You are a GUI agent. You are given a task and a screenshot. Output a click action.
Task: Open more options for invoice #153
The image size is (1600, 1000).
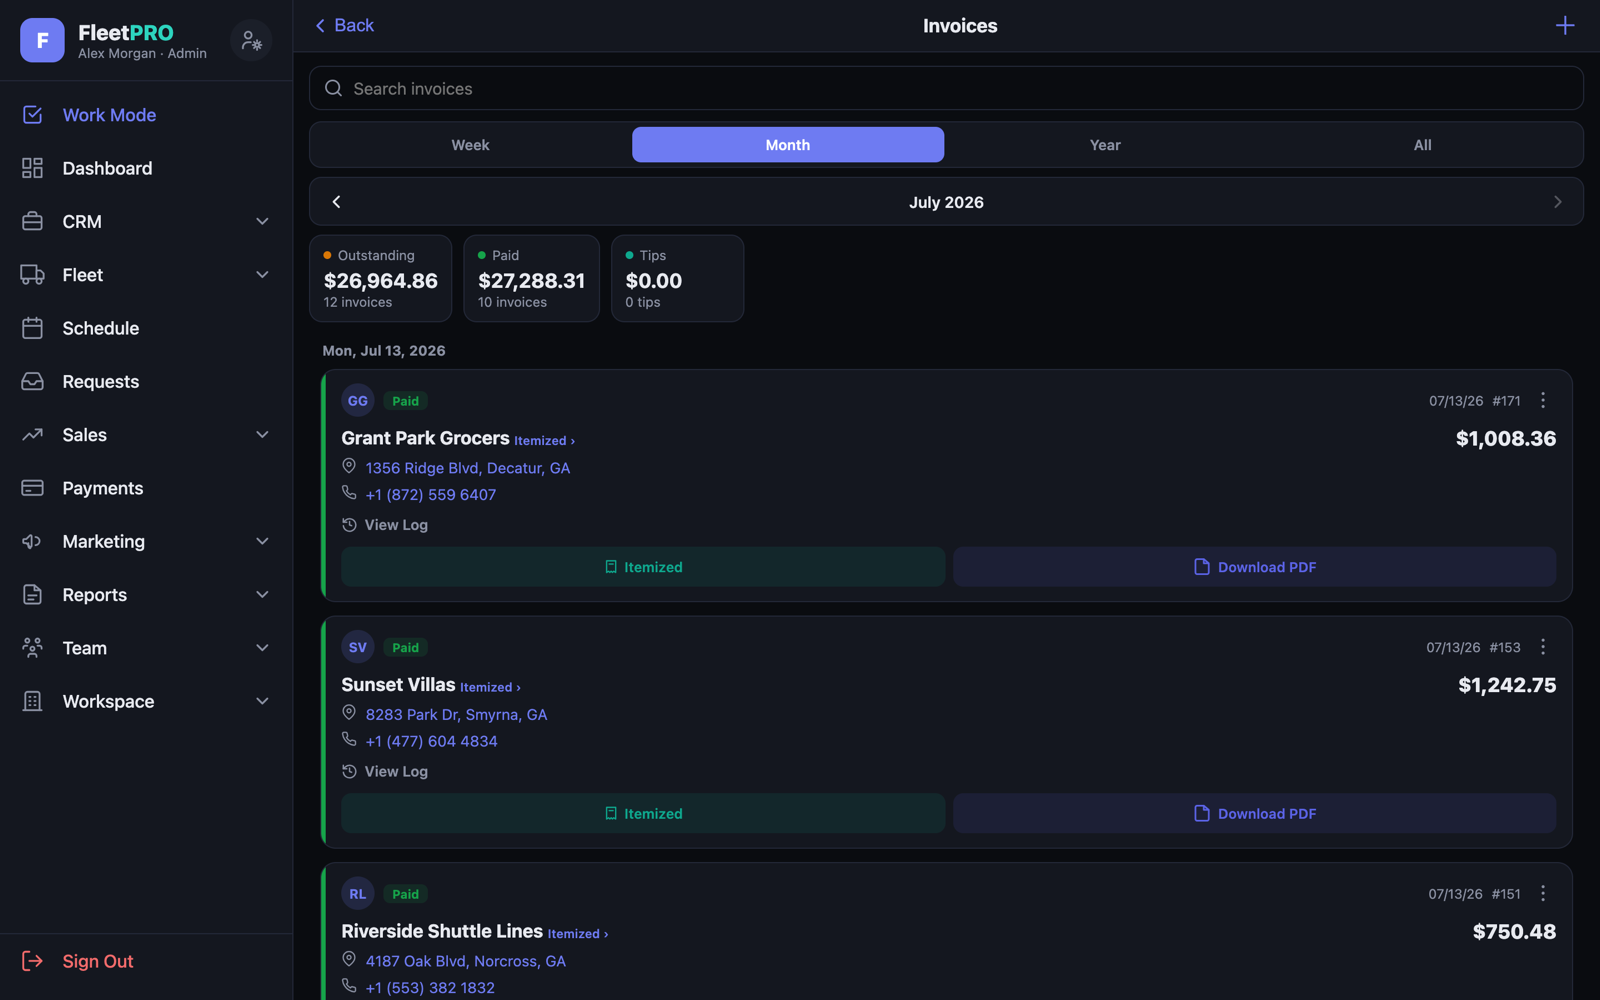tap(1543, 647)
